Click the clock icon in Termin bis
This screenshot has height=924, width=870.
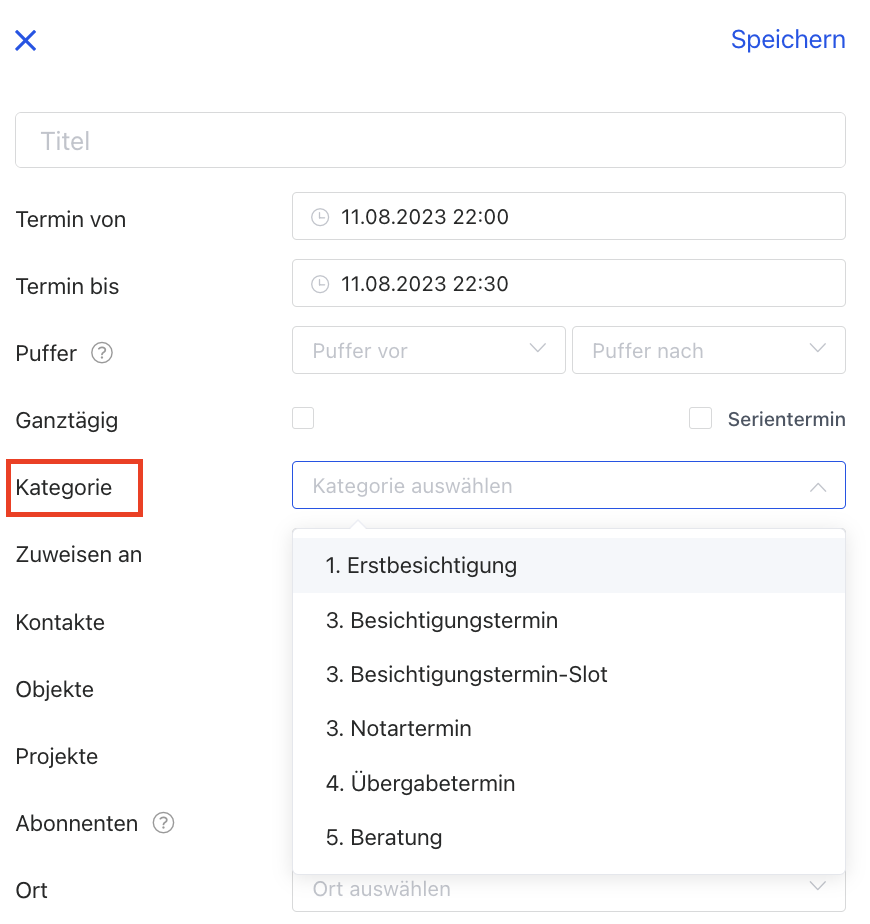pyautogui.click(x=320, y=284)
